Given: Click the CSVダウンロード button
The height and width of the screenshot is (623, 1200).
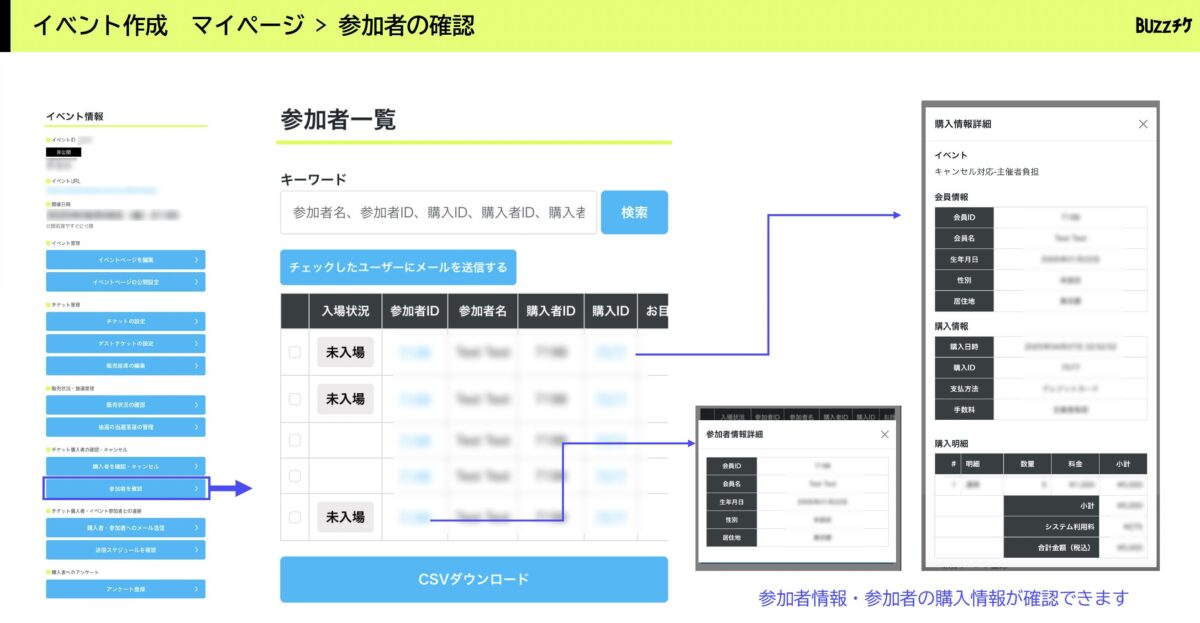Looking at the screenshot, I should tap(473, 579).
